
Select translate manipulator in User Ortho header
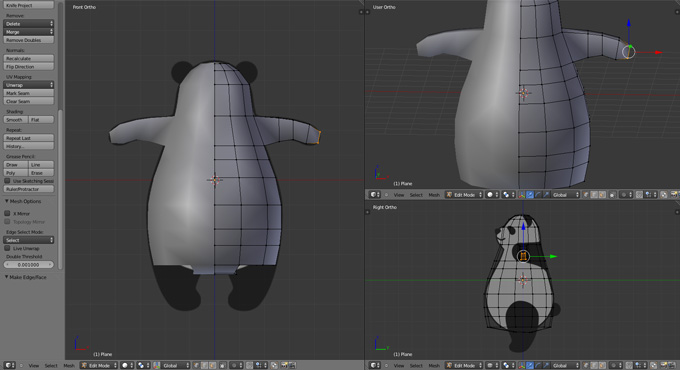point(530,195)
